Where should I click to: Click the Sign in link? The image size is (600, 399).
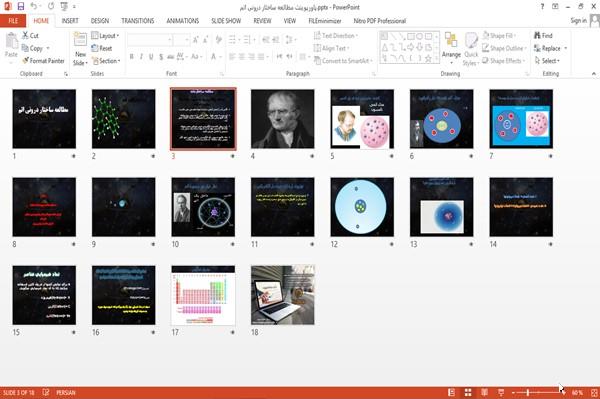pos(578,20)
